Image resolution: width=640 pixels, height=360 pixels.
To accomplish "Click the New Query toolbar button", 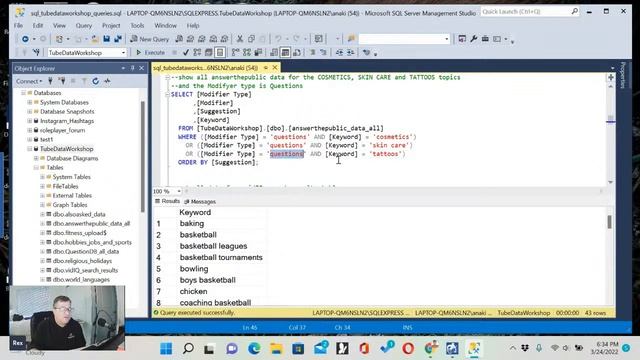I will point(149,39).
